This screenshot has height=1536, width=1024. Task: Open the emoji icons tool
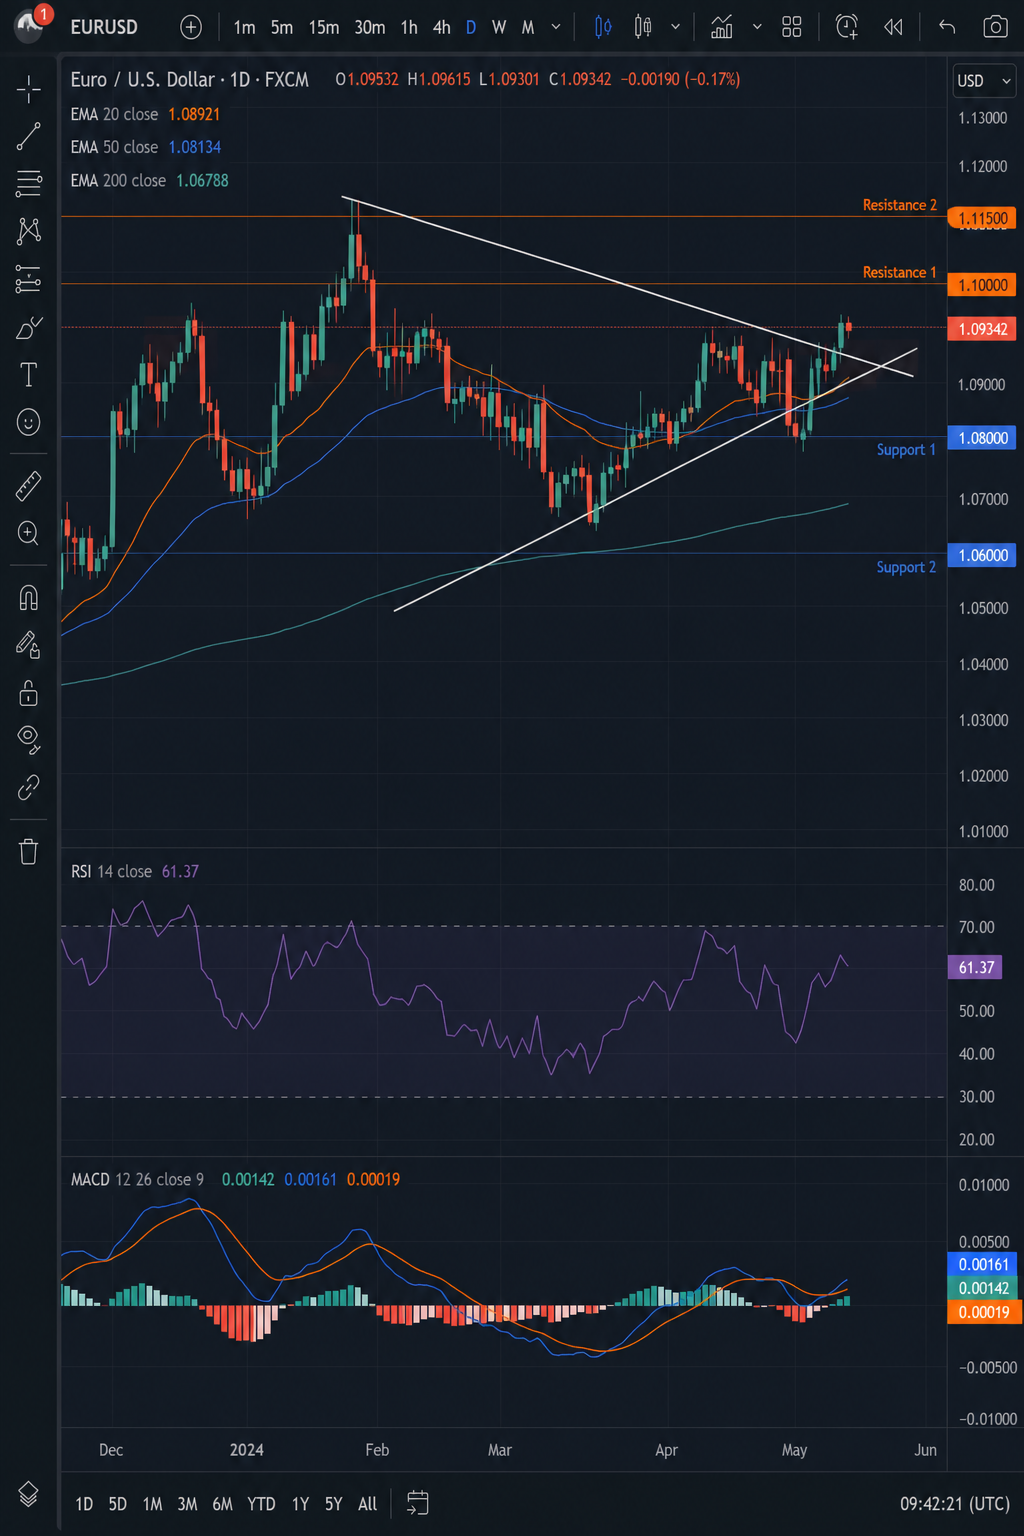pyautogui.click(x=28, y=422)
